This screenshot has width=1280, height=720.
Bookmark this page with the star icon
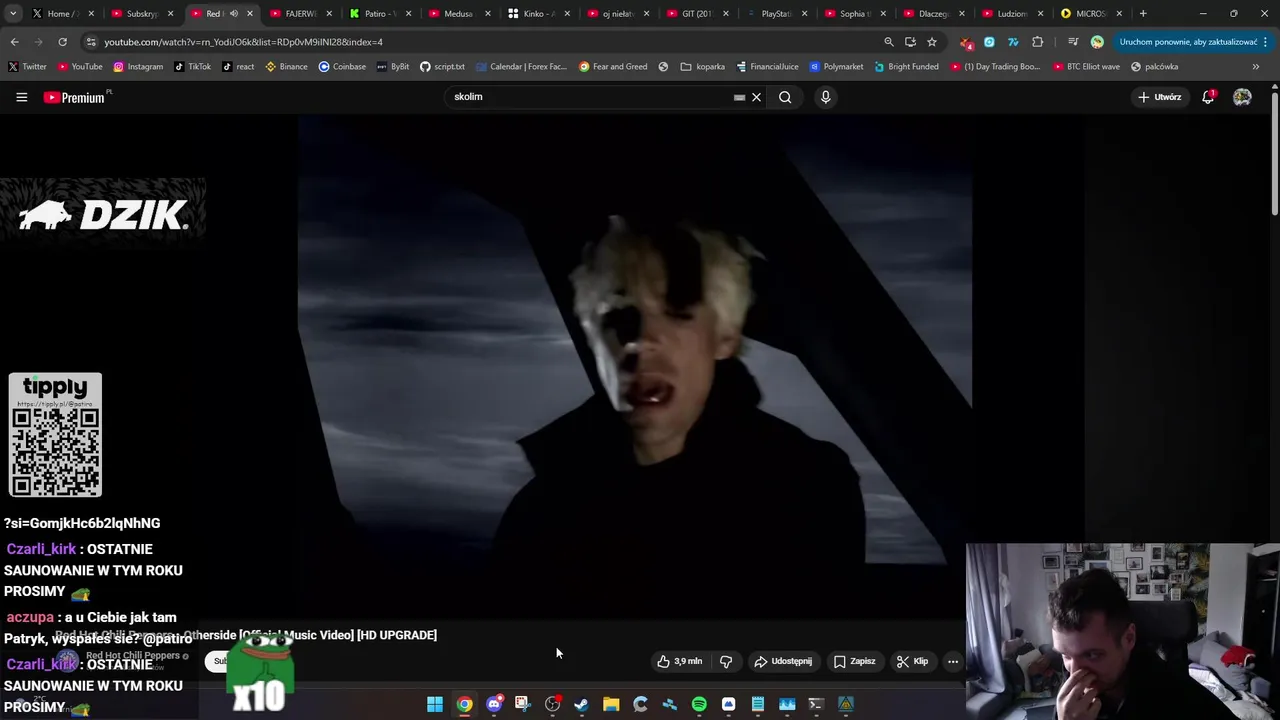932,42
